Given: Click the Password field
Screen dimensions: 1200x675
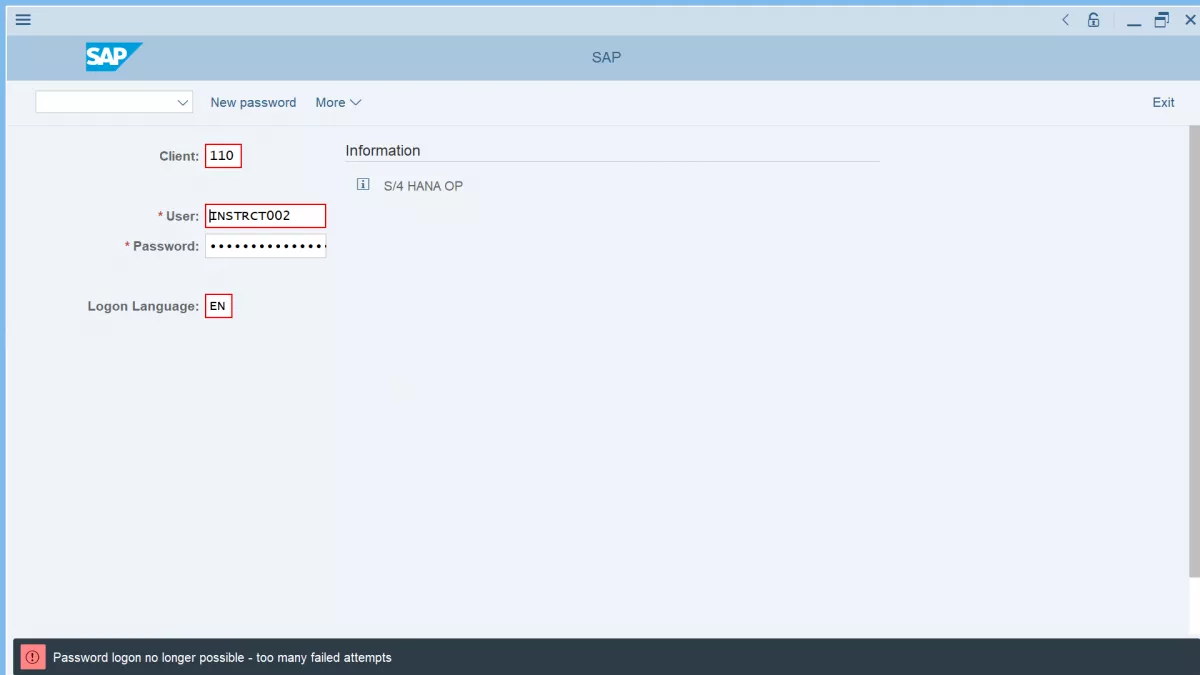Looking at the screenshot, I should click(x=266, y=246).
